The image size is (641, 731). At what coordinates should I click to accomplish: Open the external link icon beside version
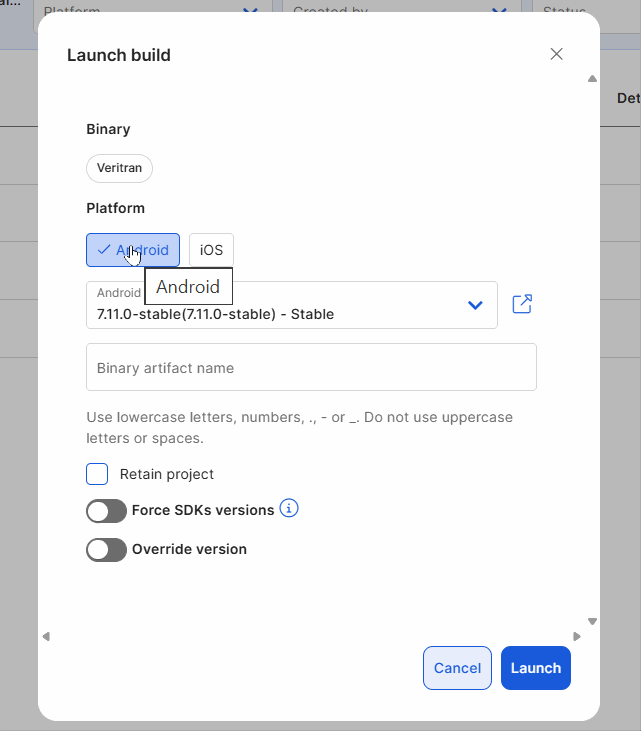[x=522, y=304]
